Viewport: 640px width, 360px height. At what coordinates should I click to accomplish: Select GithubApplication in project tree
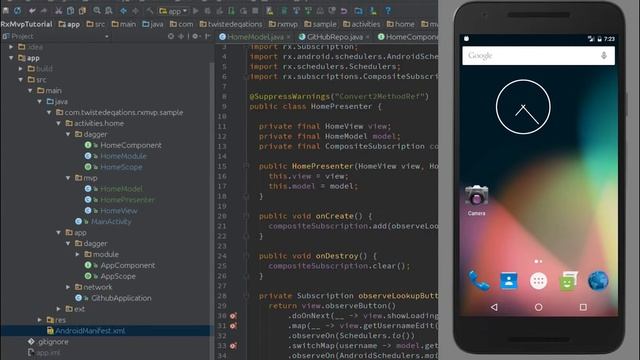121,298
